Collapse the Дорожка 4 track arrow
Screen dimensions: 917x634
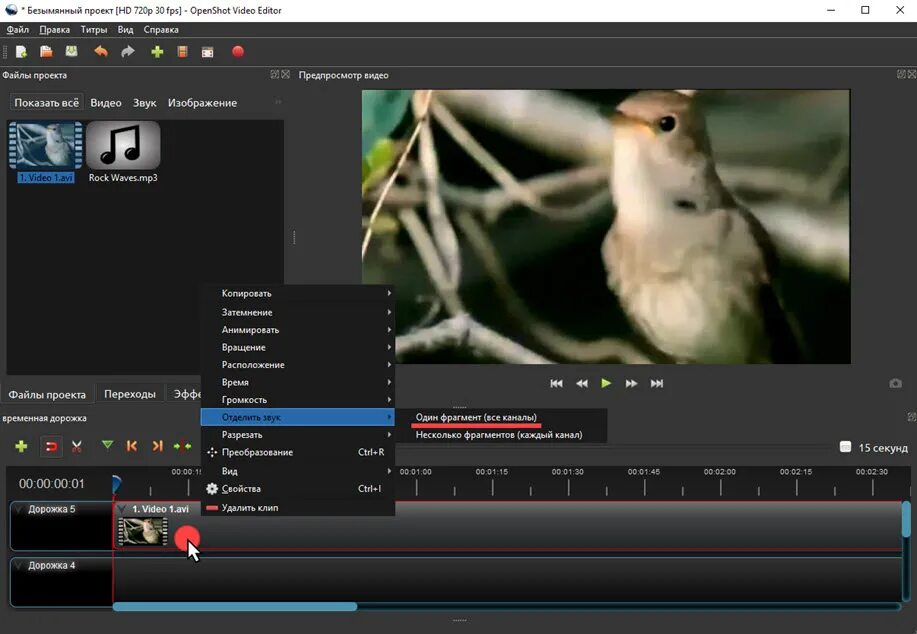click(x=19, y=566)
